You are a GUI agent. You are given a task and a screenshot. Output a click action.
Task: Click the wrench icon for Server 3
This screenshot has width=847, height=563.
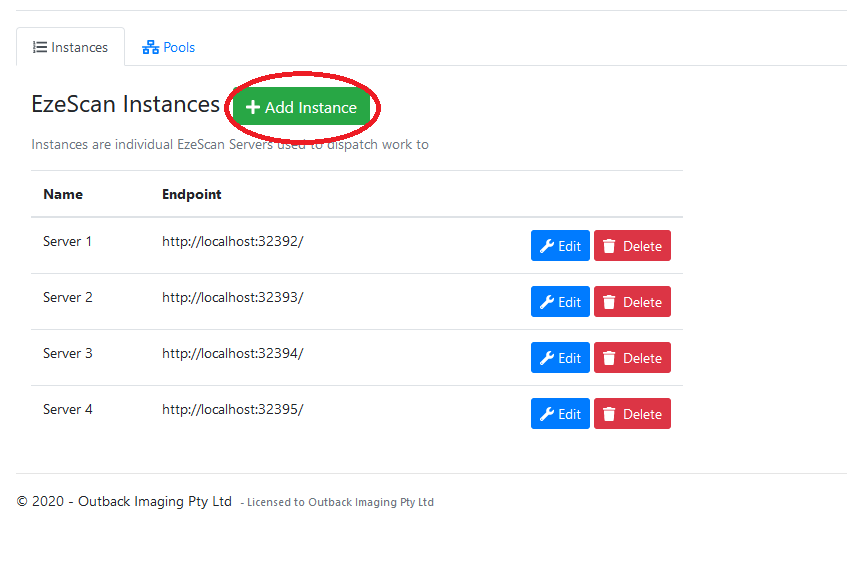click(547, 358)
